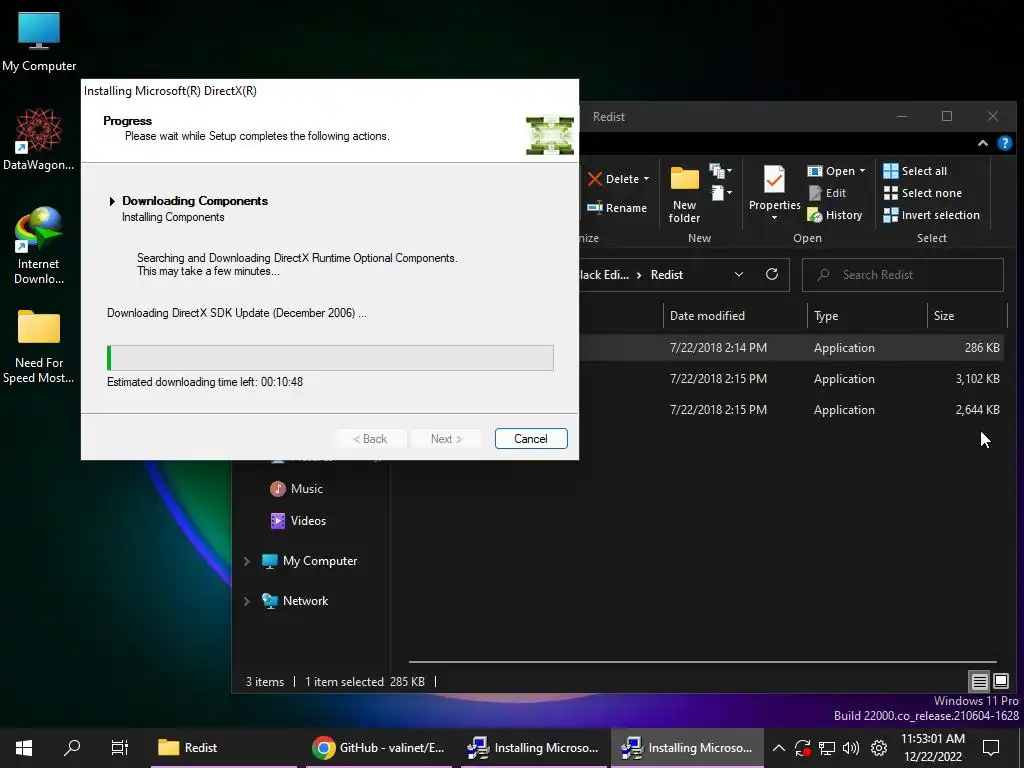Switch to active Installing Microsoft taskbar item

(x=687, y=748)
